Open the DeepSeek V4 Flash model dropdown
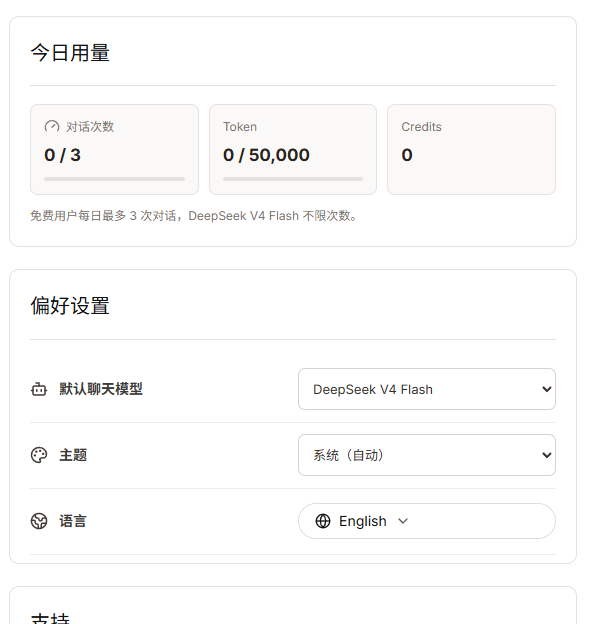Viewport: 595px width, 624px height. pos(427,389)
